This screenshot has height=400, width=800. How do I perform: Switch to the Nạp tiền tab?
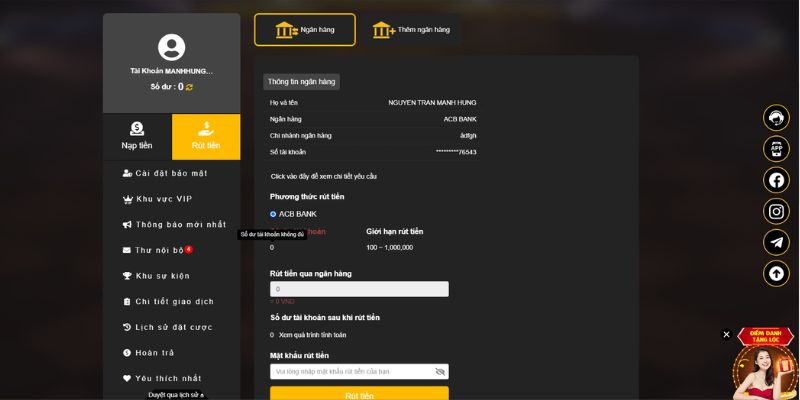coord(137,136)
